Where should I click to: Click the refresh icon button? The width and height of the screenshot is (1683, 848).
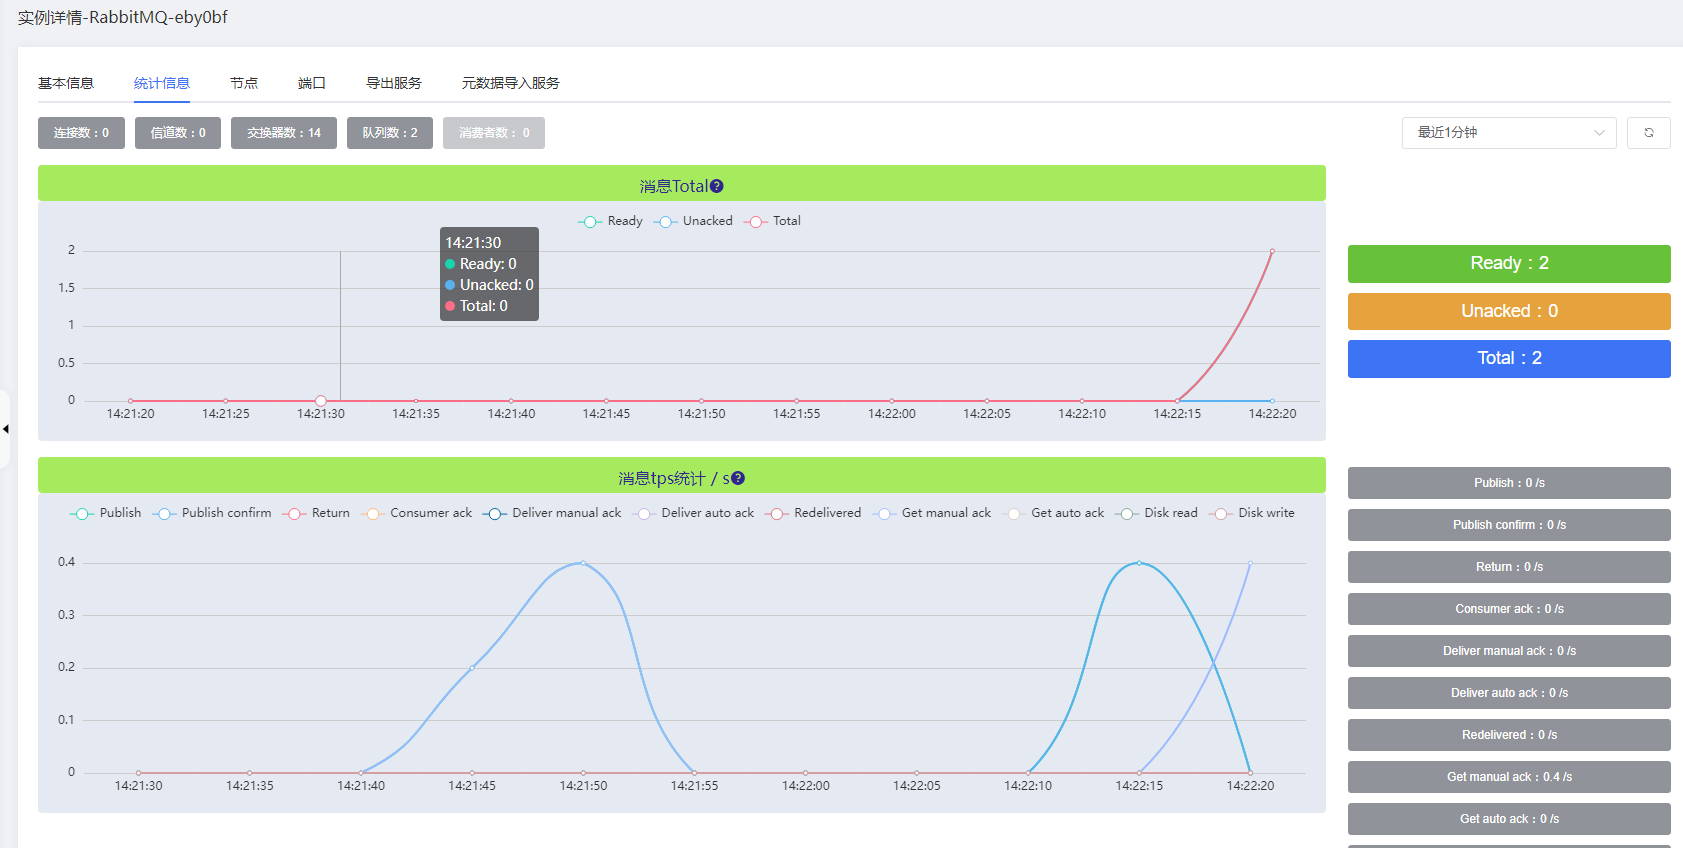(x=1648, y=133)
